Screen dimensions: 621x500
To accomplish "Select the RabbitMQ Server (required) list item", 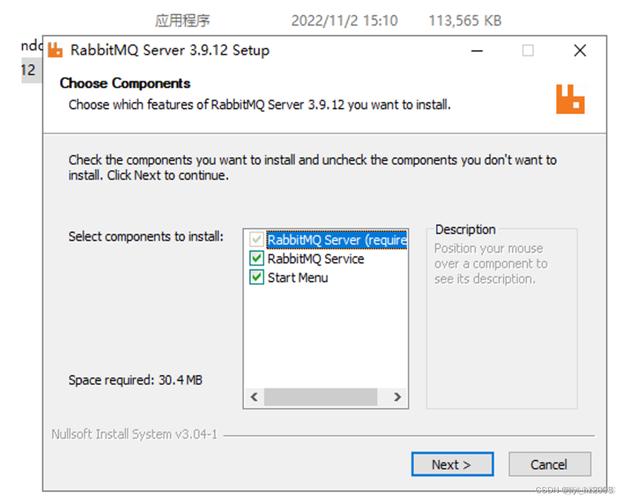I will (337, 240).
